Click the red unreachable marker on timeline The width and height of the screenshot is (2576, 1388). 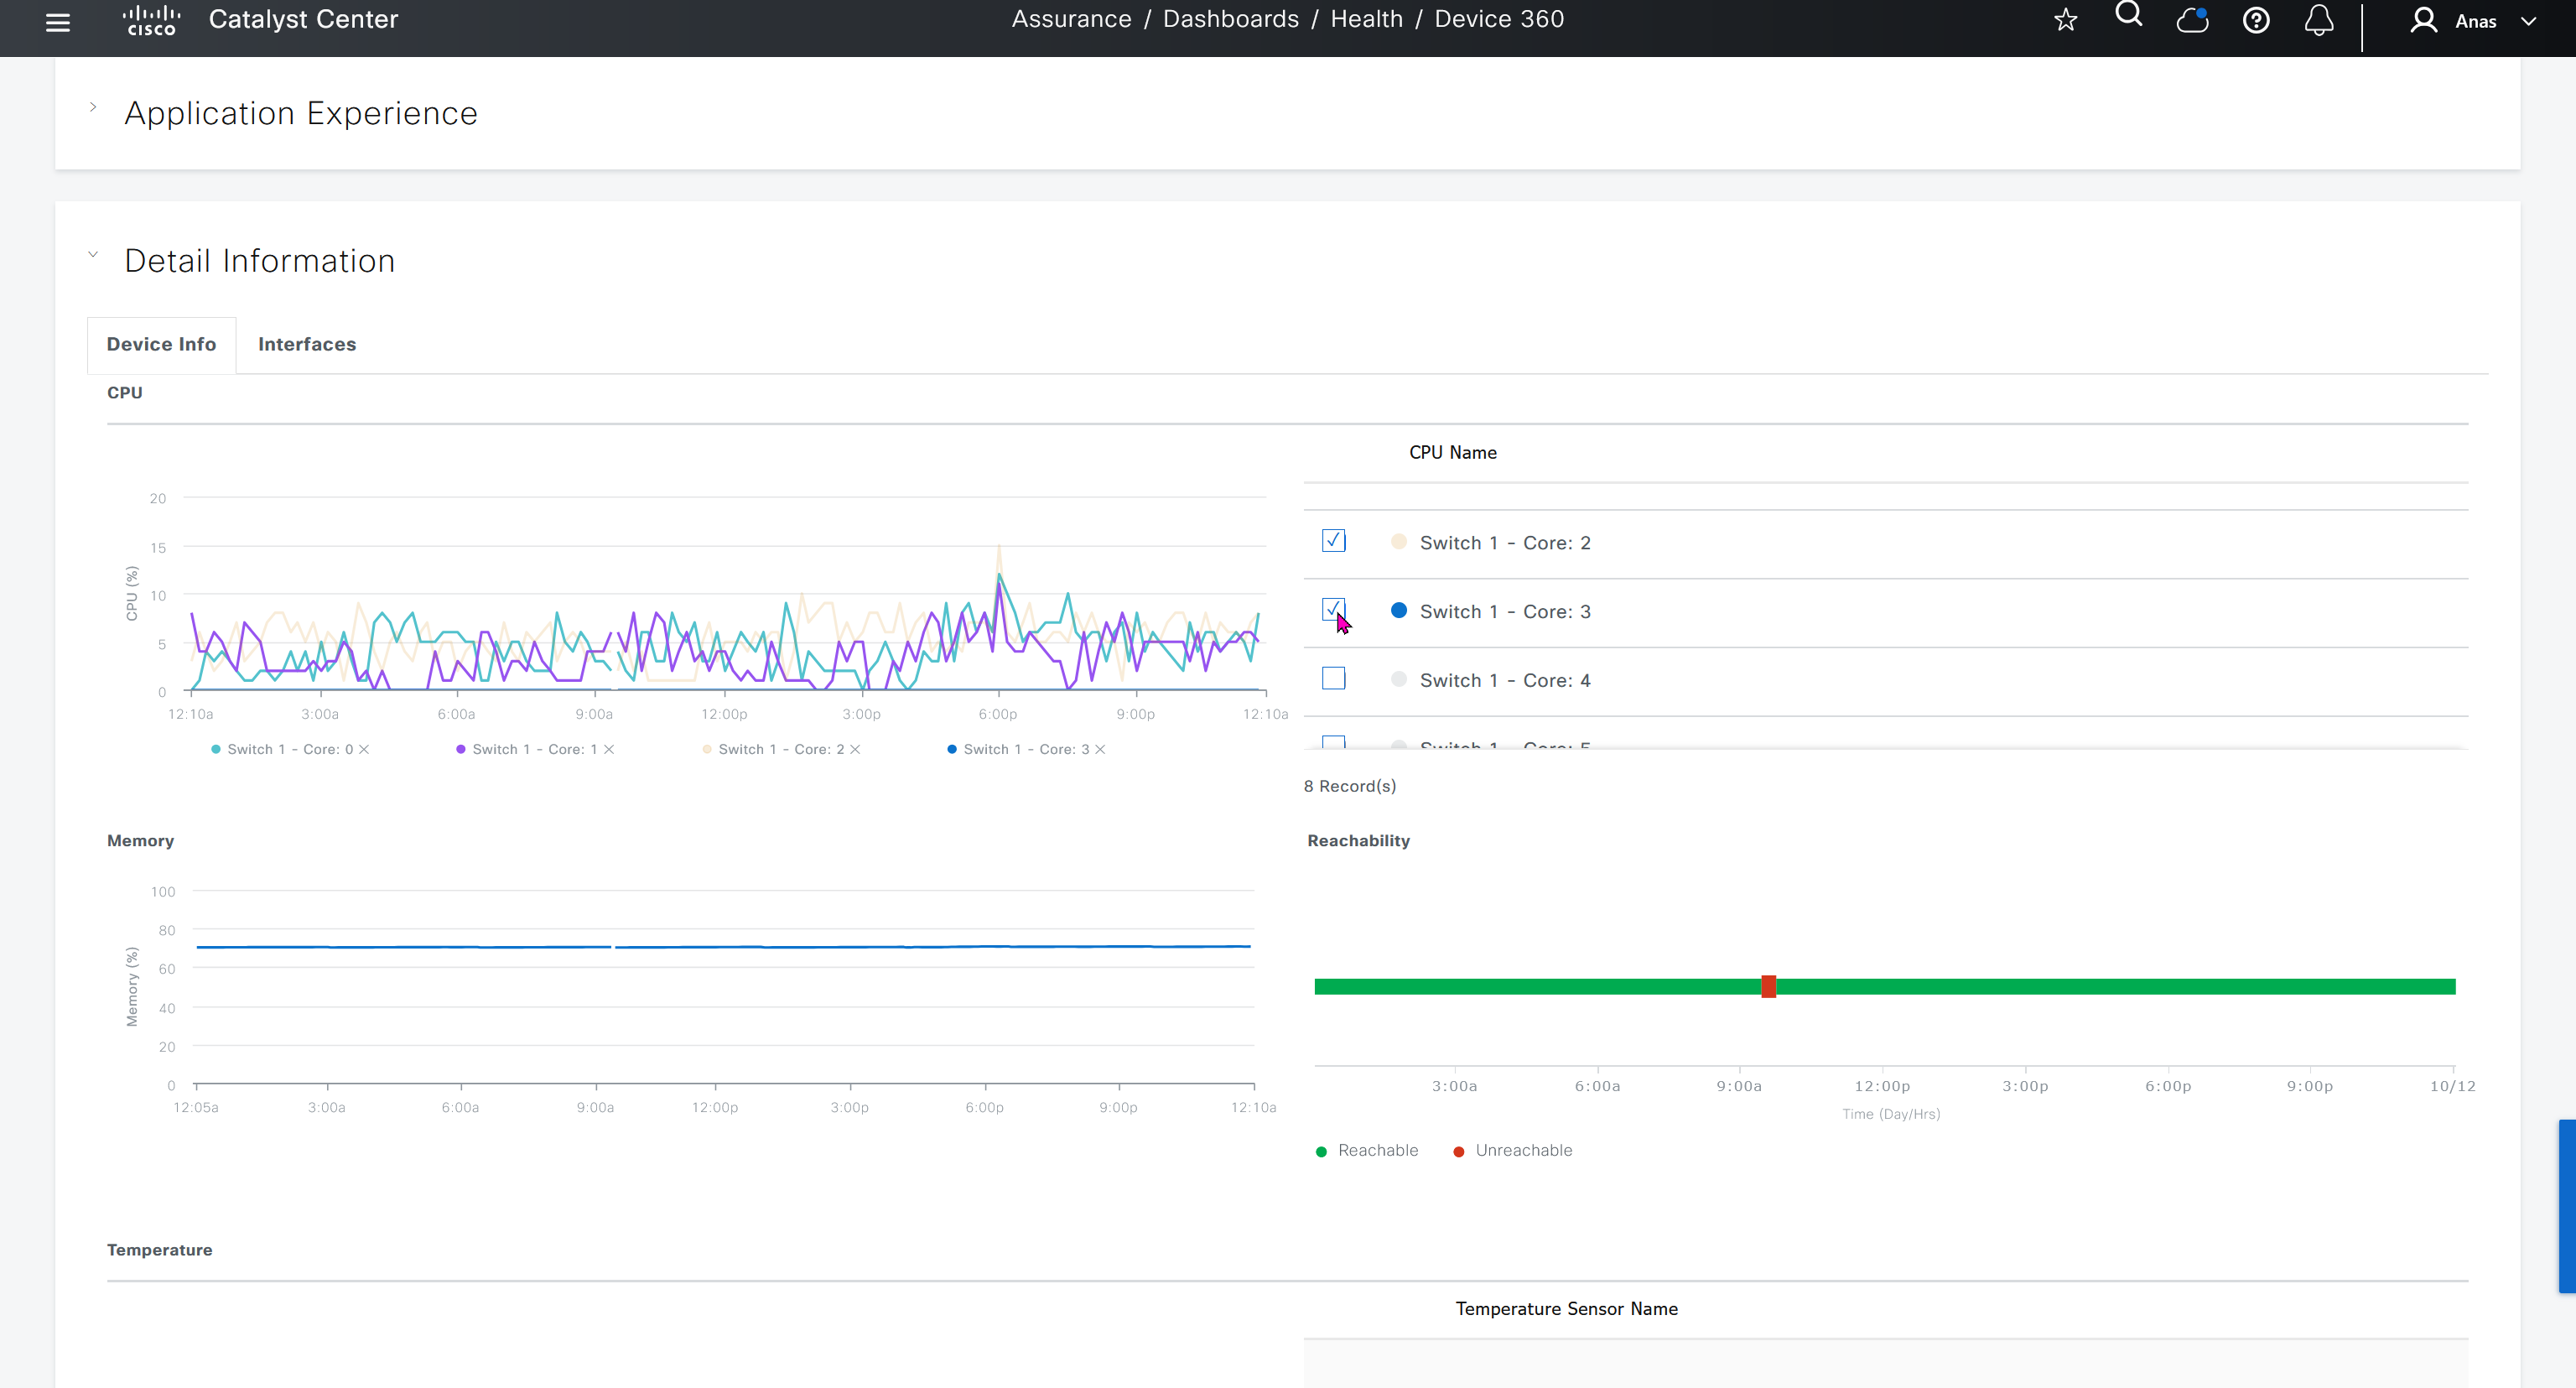[1768, 986]
